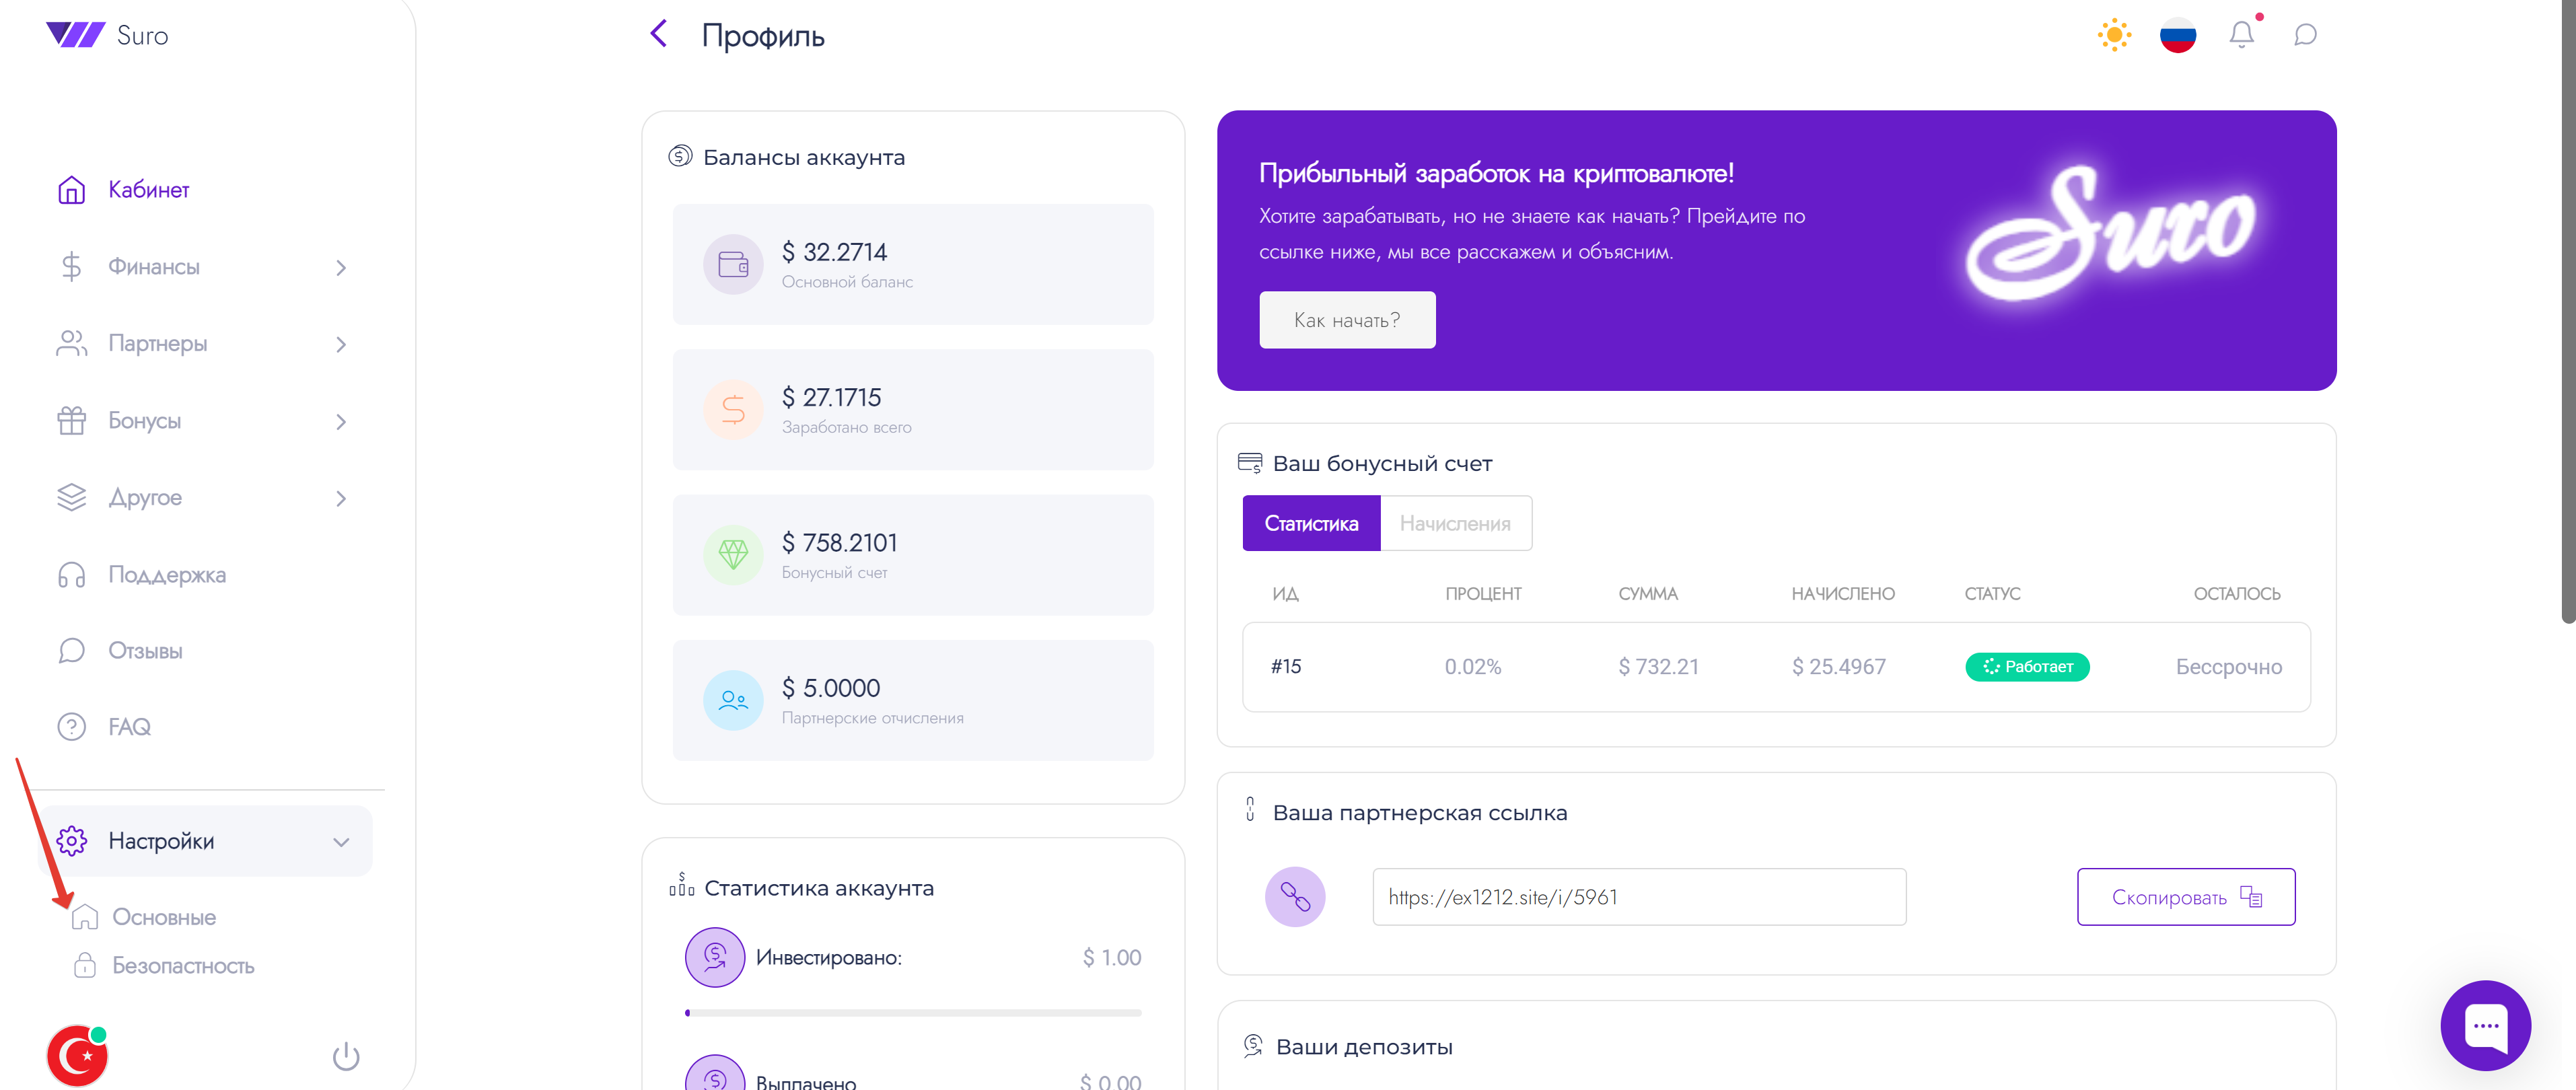Select Безопасность settings subitem
2576x1090 pixels.
(x=183, y=966)
